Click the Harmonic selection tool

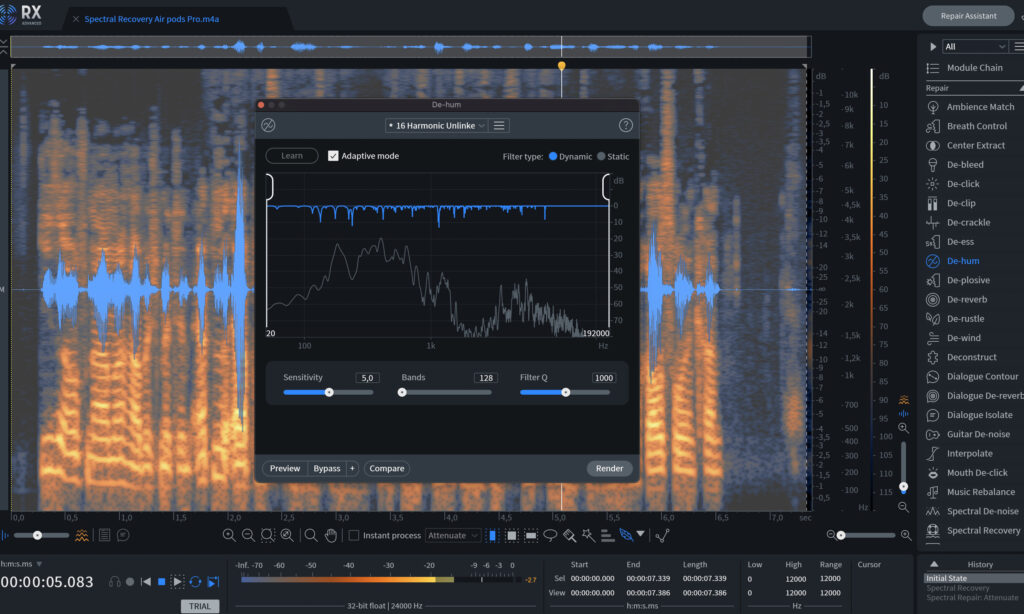pyautogui.click(x=607, y=536)
